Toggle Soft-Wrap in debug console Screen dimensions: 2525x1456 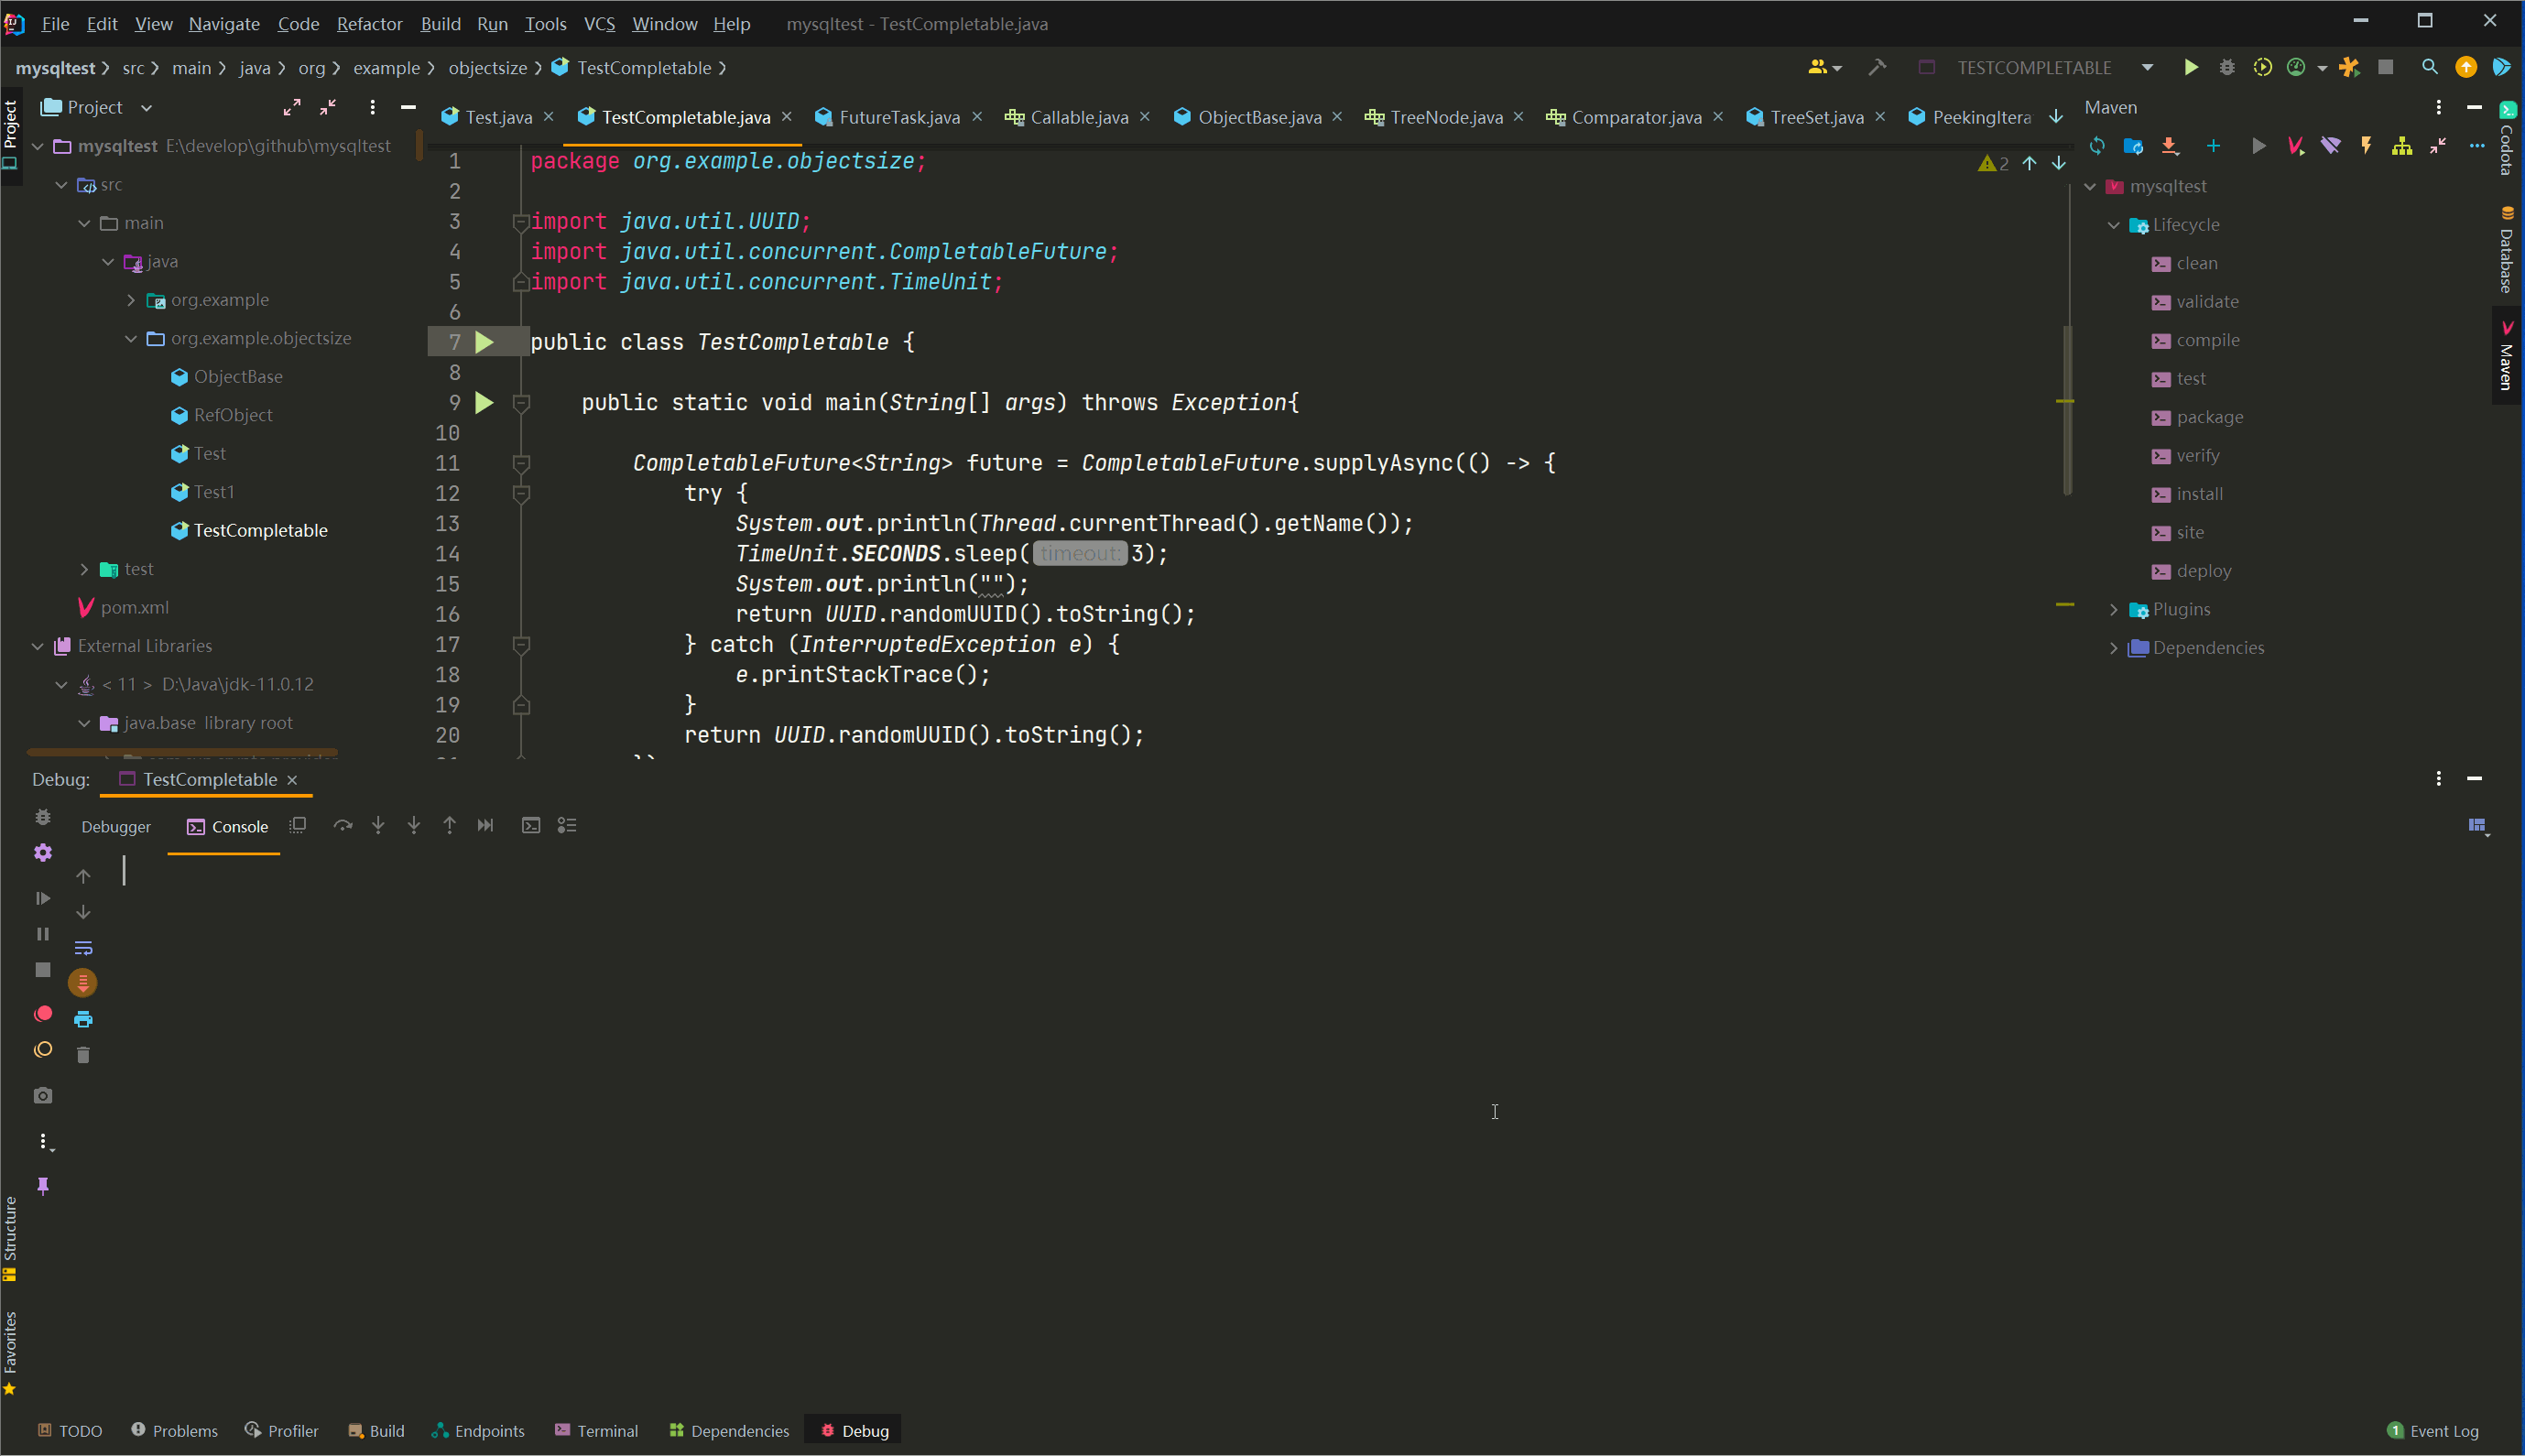tap(83, 947)
